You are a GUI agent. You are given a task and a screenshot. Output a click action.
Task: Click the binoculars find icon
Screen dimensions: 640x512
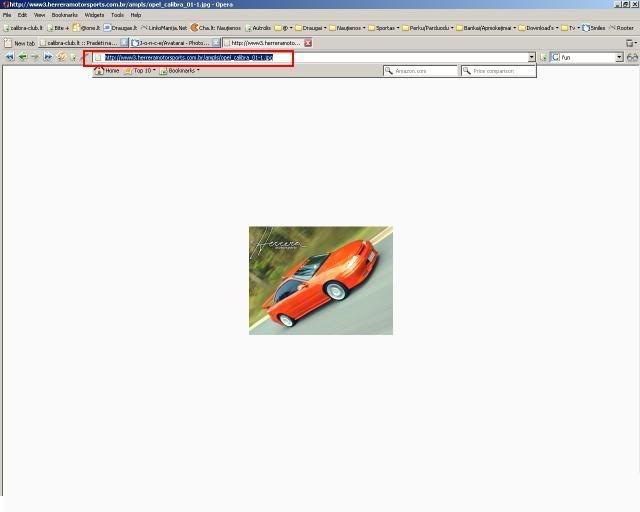[x=632, y=58]
